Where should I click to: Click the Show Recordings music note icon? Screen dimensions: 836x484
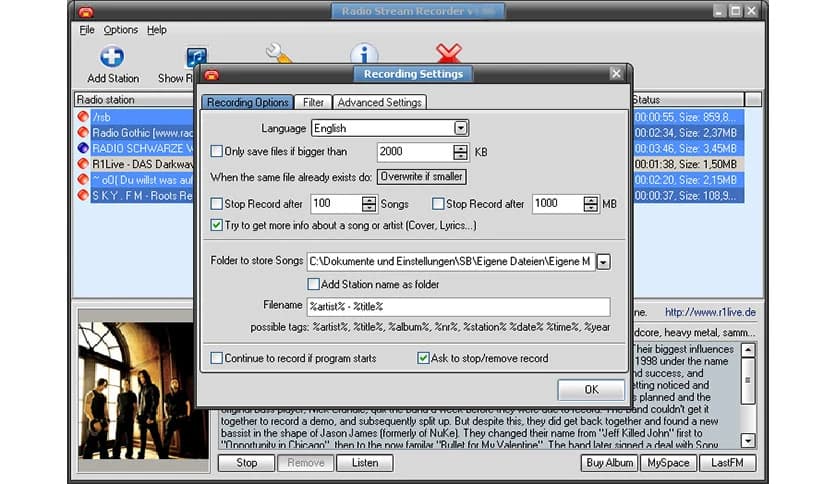(196, 57)
